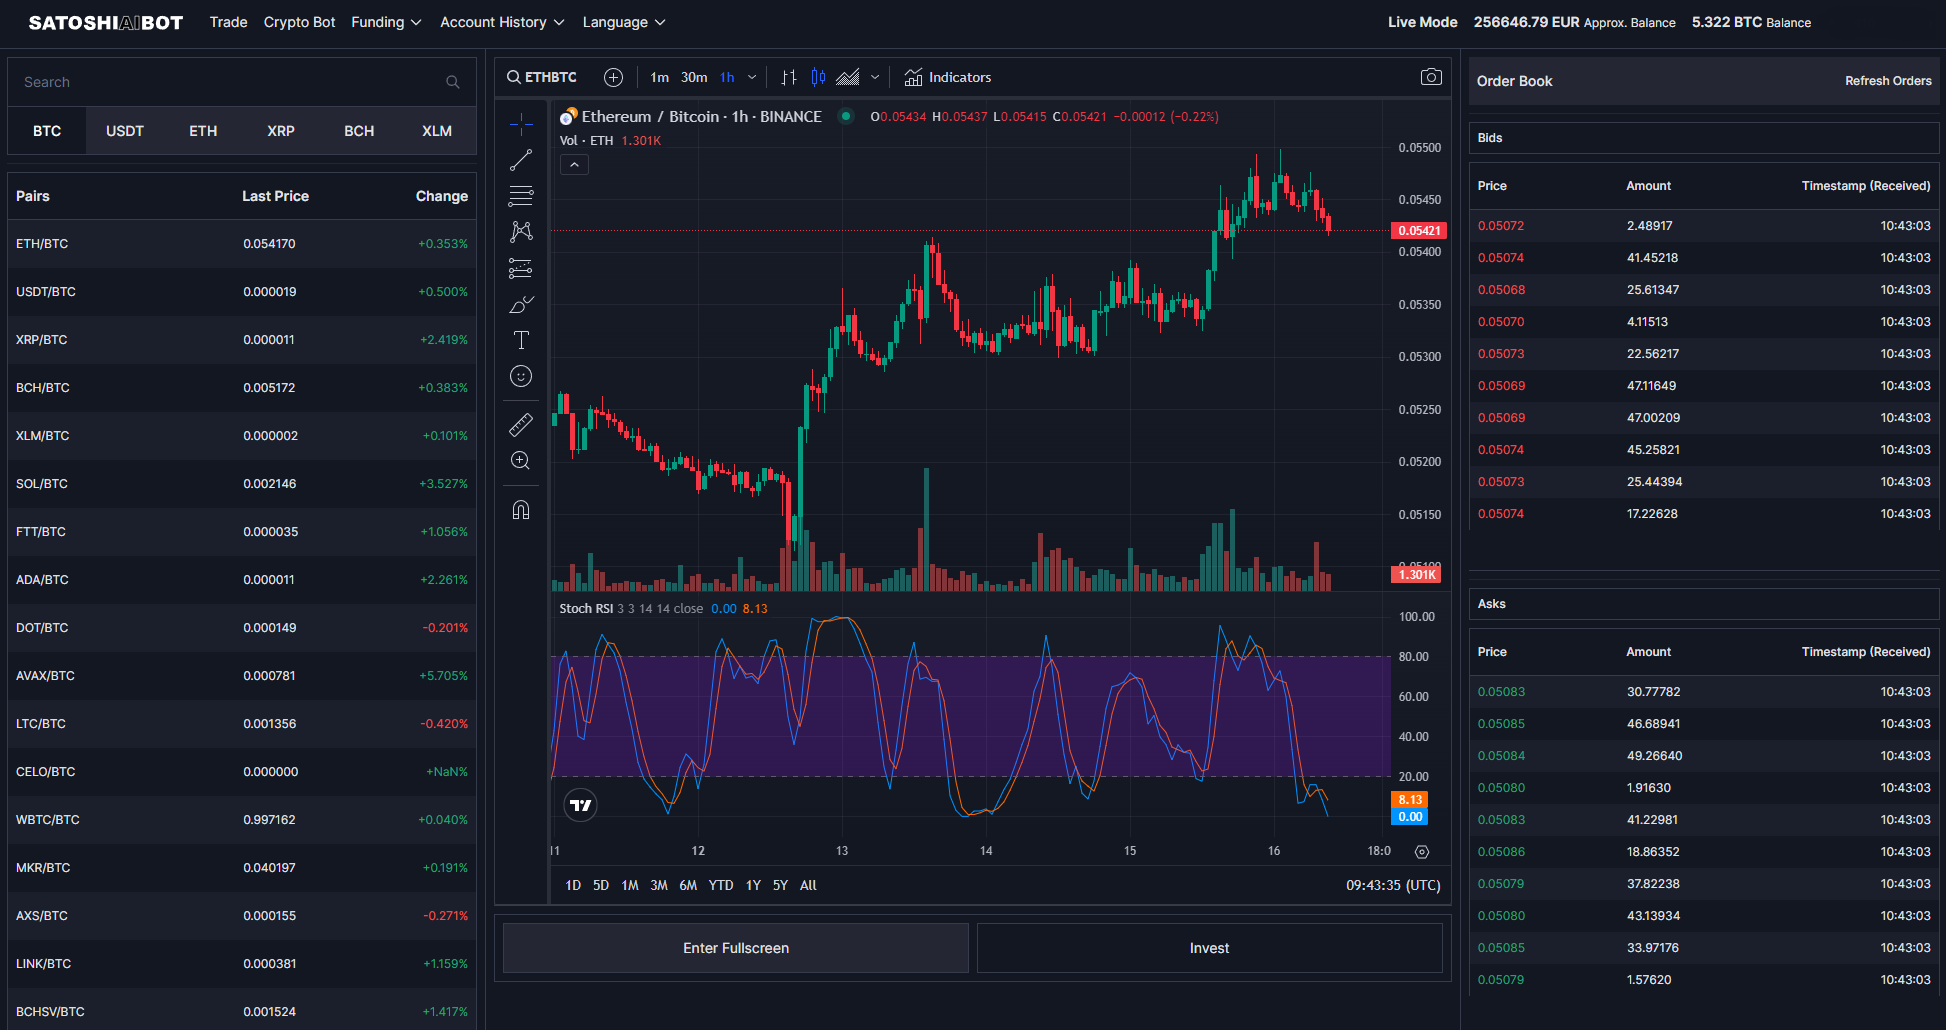This screenshot has width=1946, height=1030.
Task: Open Crypto Bot in top navigation
Action: pos(299,22)
